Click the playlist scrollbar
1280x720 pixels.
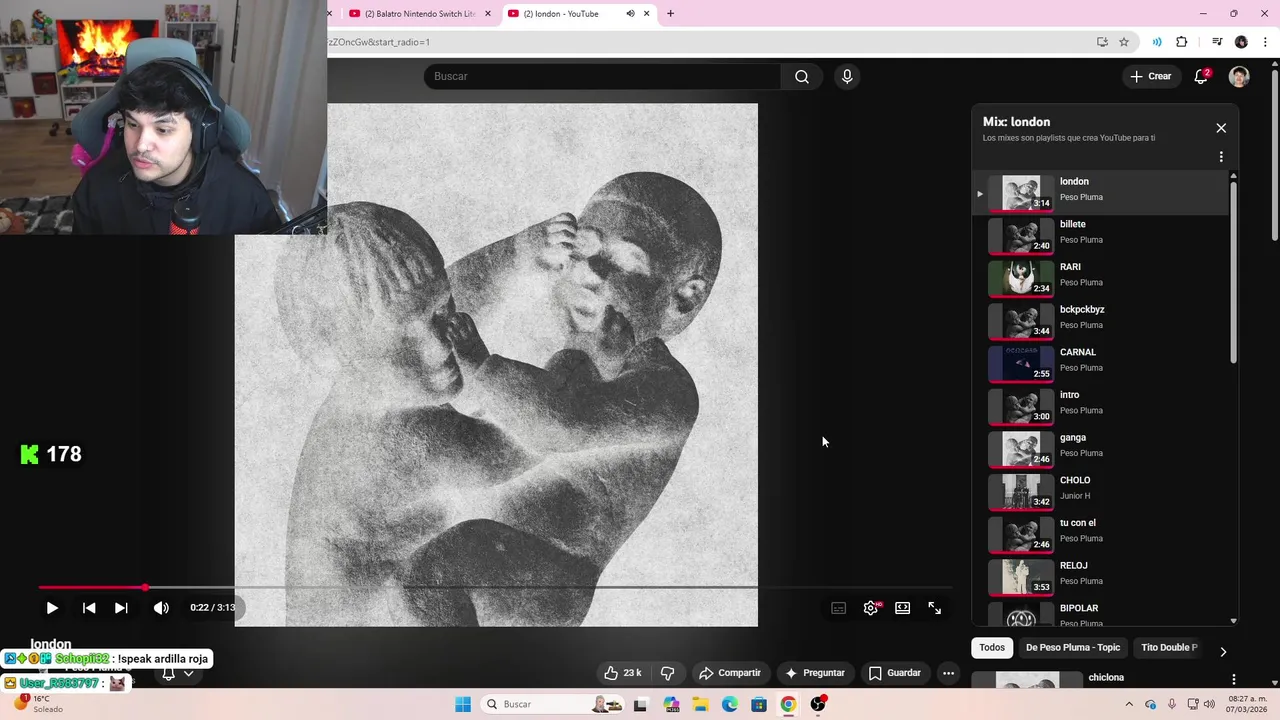click(1233, 272)
